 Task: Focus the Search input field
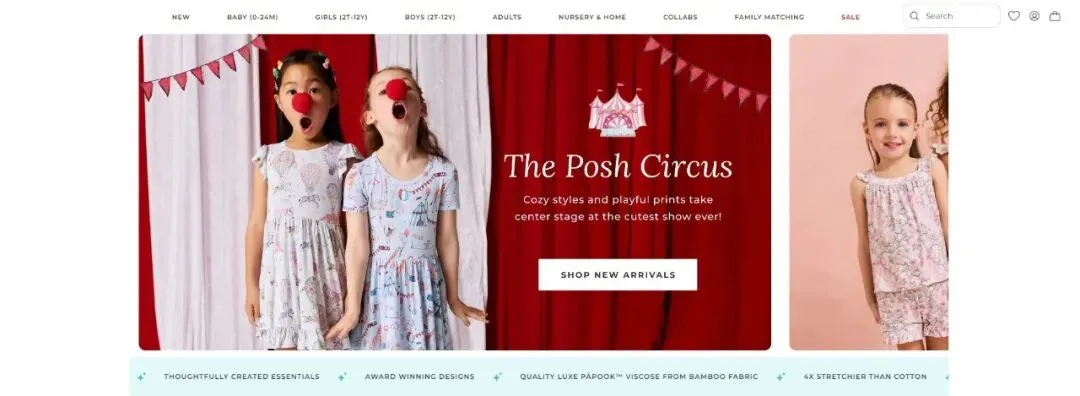[x=951, y=16]
